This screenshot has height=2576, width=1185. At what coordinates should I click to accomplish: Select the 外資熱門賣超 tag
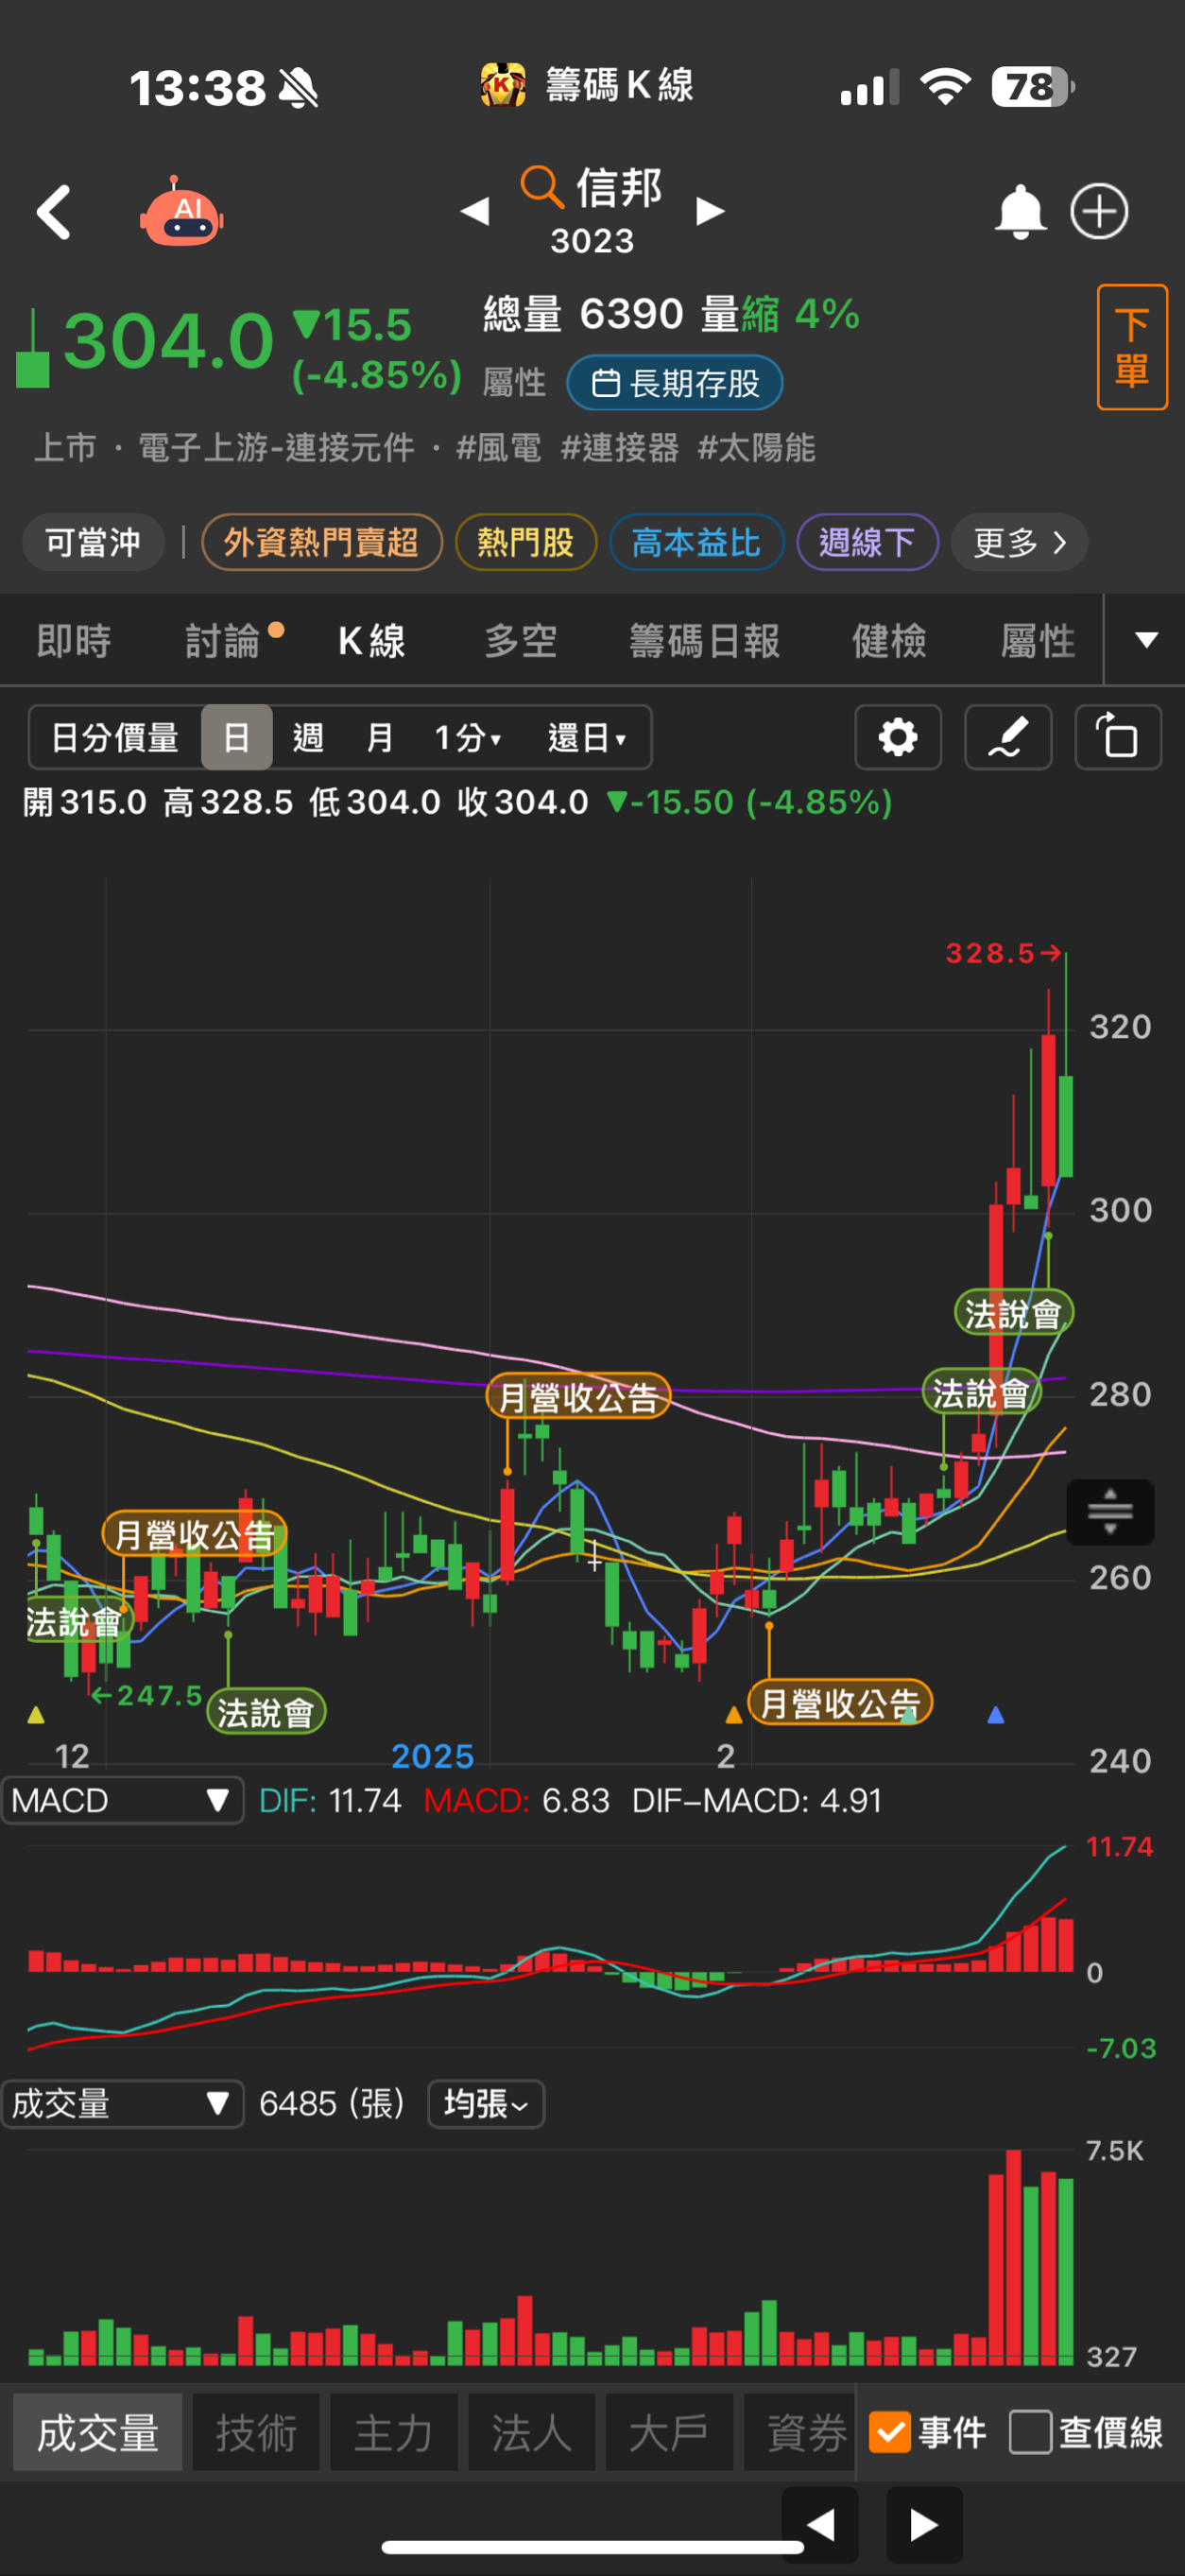322,542
